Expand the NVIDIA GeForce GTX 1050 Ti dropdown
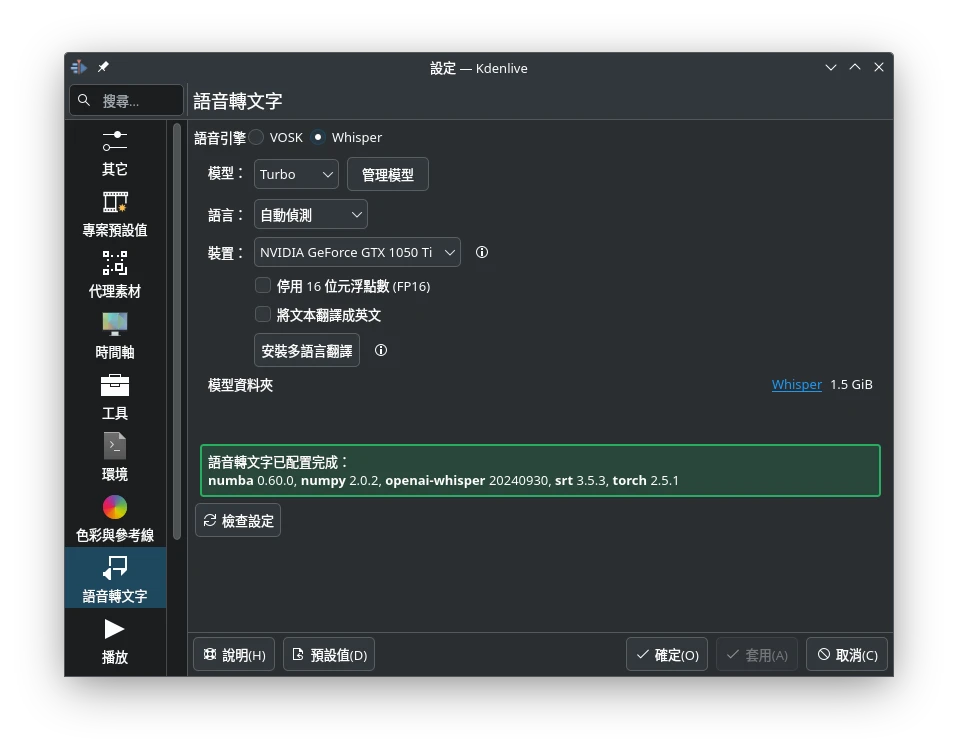 tap(357, 253)
